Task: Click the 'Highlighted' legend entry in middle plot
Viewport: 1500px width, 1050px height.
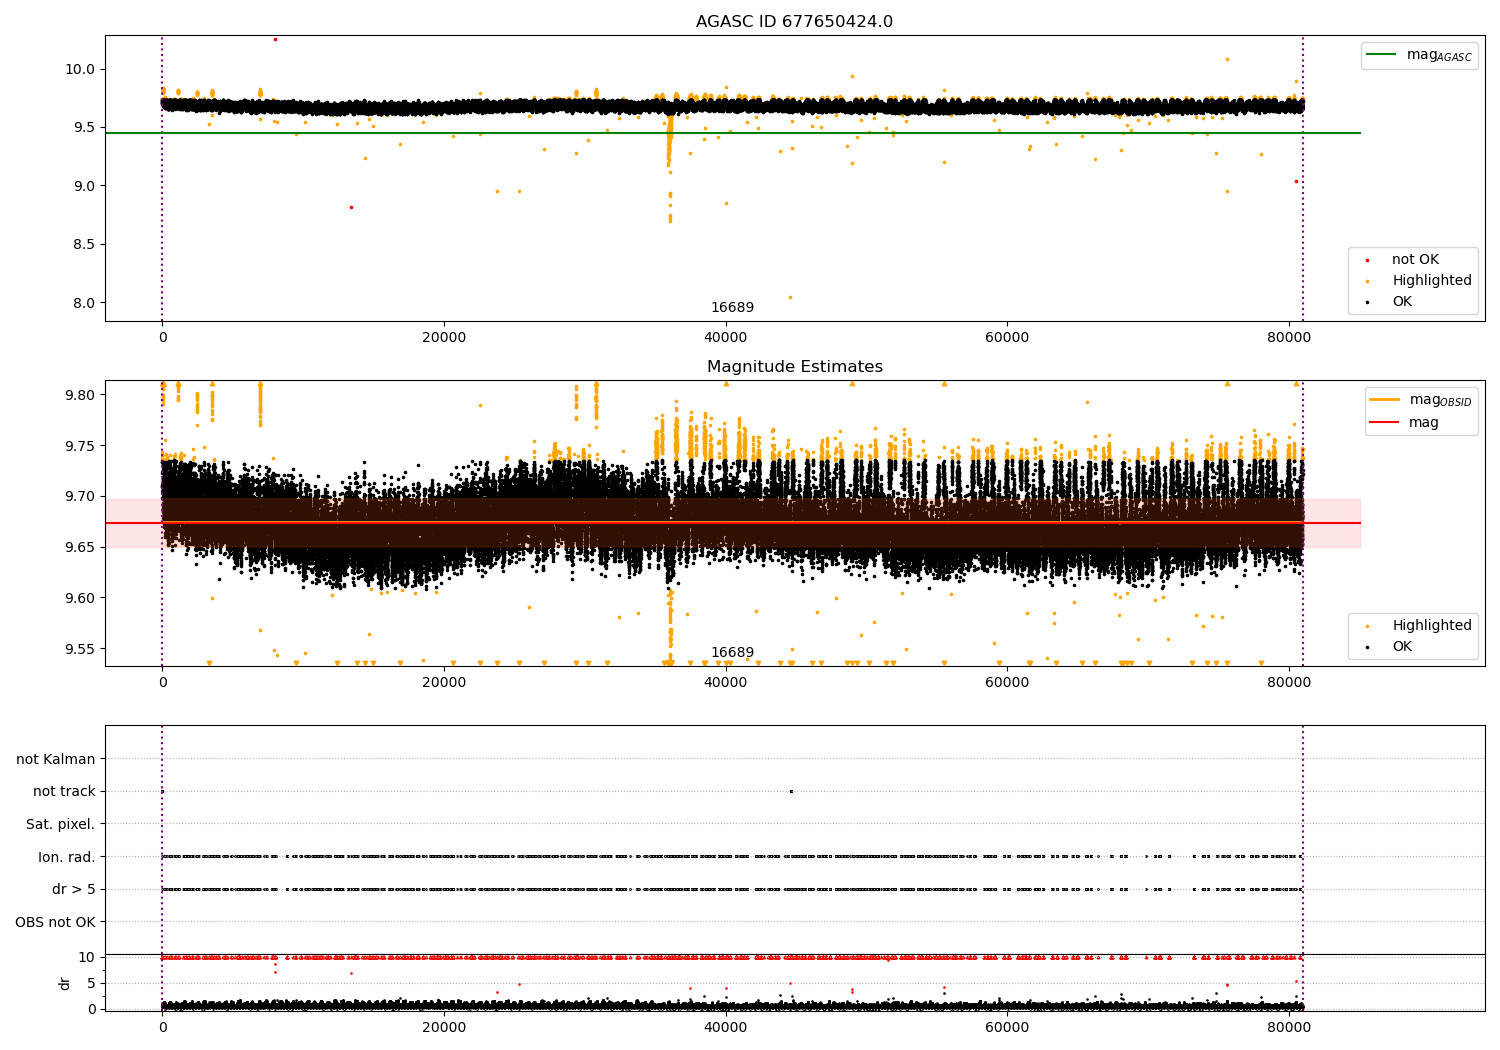Action: click(x=1431, y=626)
